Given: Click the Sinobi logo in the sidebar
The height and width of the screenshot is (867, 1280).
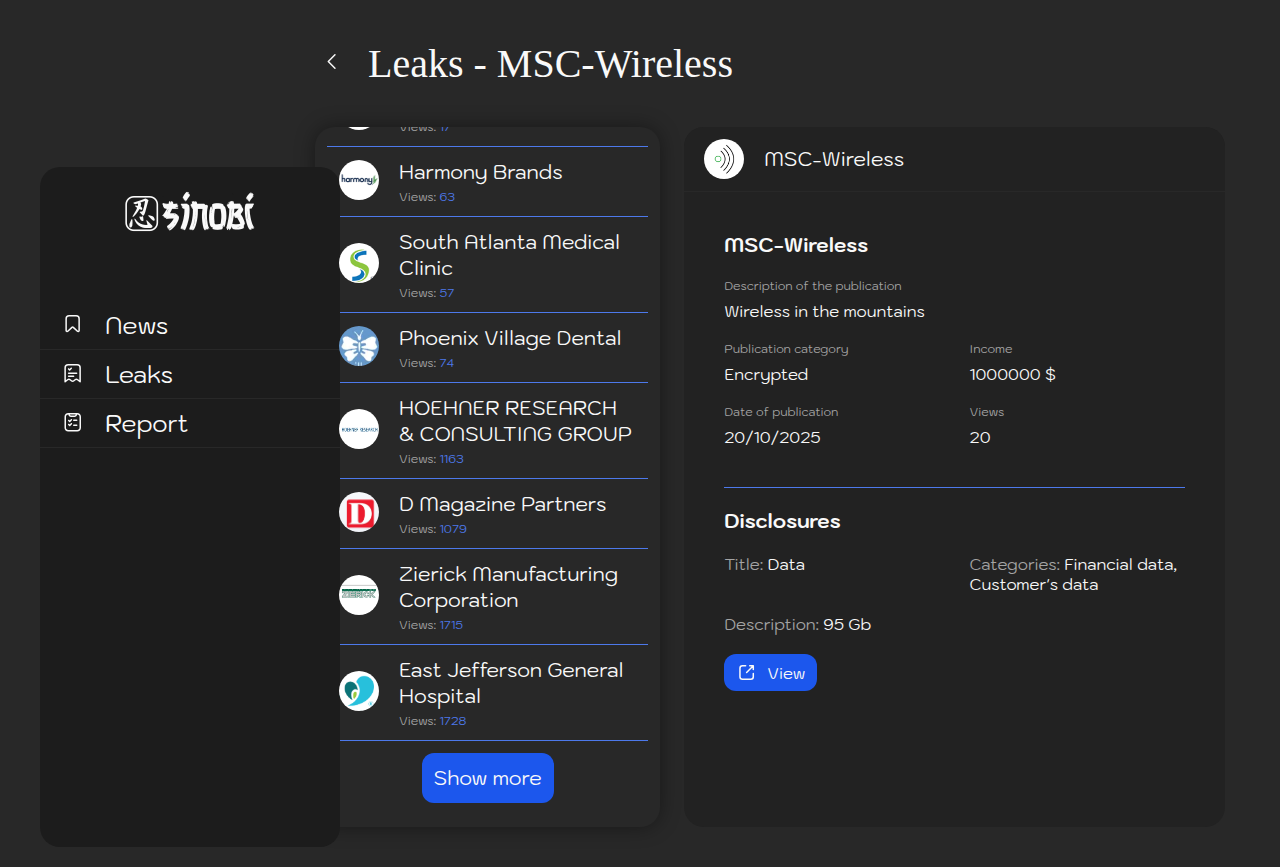Looking at the screenshot, I should coord(190,212).
